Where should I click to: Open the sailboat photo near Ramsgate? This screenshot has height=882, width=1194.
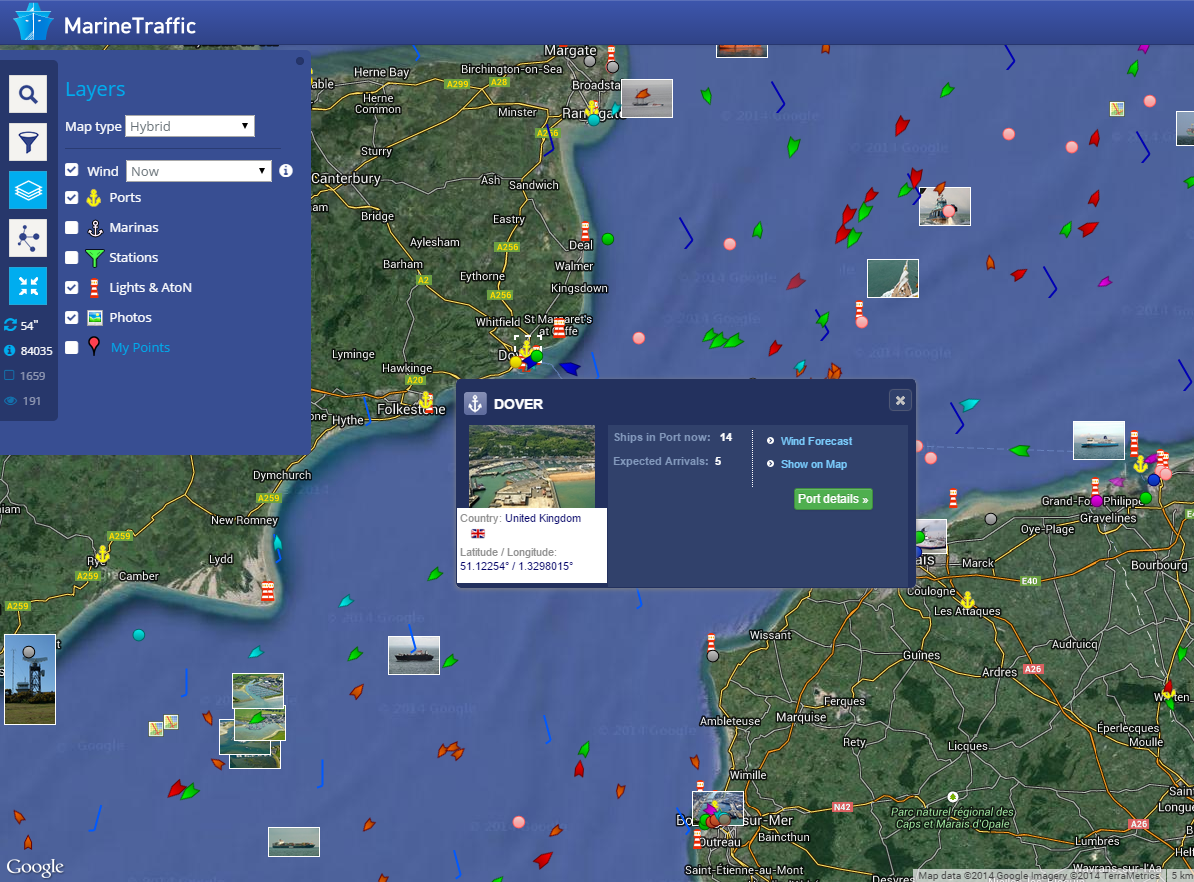(646, 98)
